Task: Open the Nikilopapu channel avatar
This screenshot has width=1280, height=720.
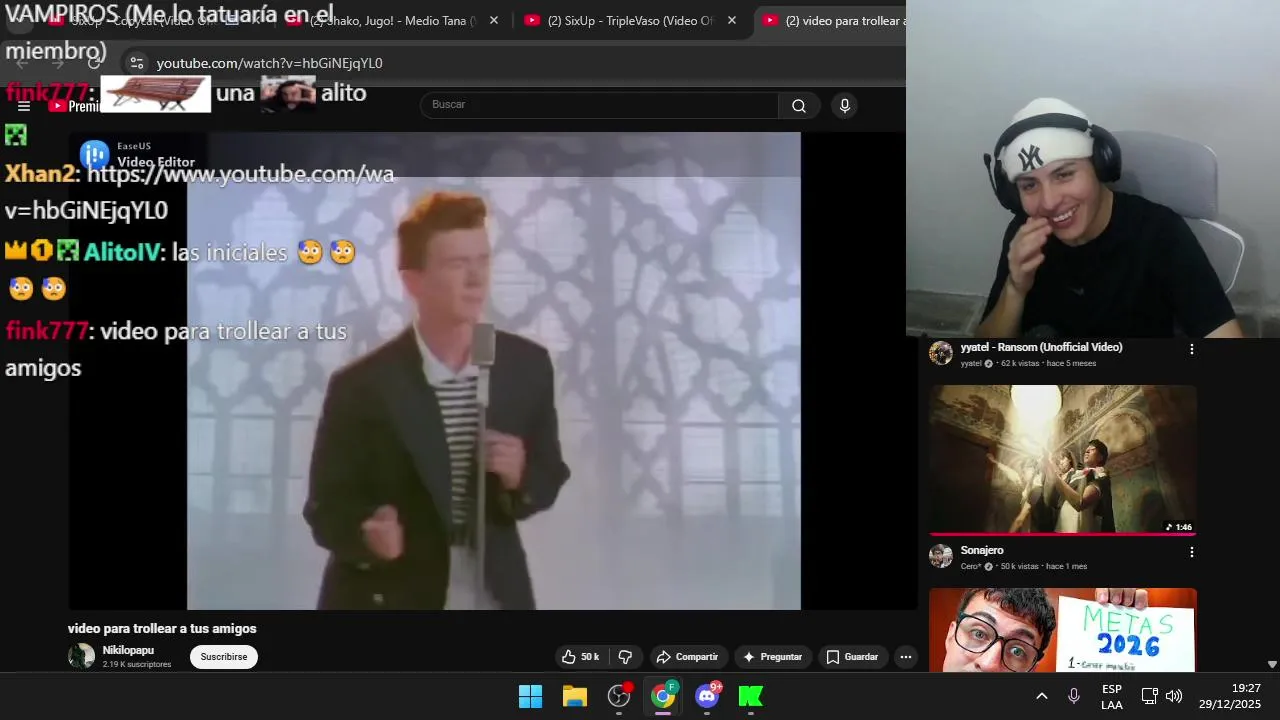Action: 81,656
